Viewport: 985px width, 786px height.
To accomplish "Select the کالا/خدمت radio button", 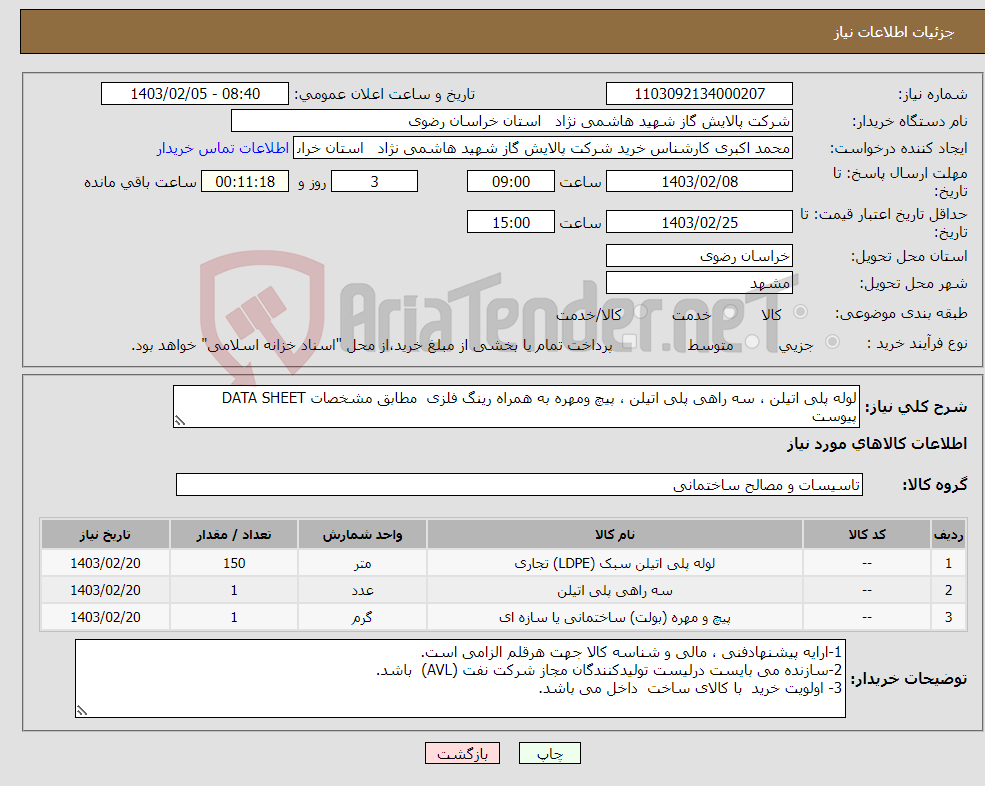I will [x=640, y=312].
